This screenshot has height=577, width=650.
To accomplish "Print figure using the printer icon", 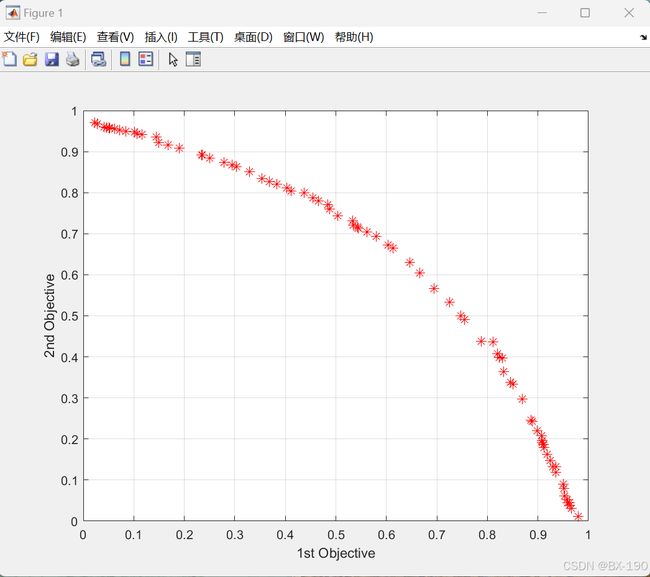I will [x=73, y=59].
